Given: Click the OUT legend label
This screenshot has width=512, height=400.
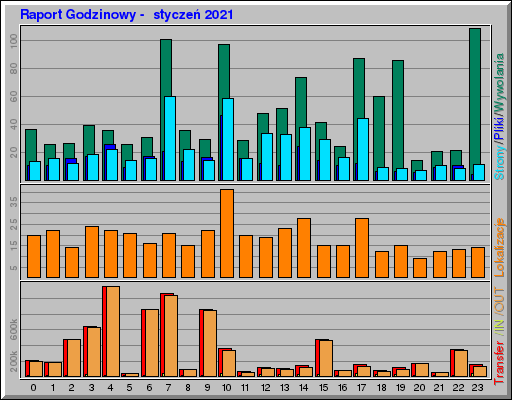Looking at the screenshot, I should pyautogui.click(x=499, y=301).
